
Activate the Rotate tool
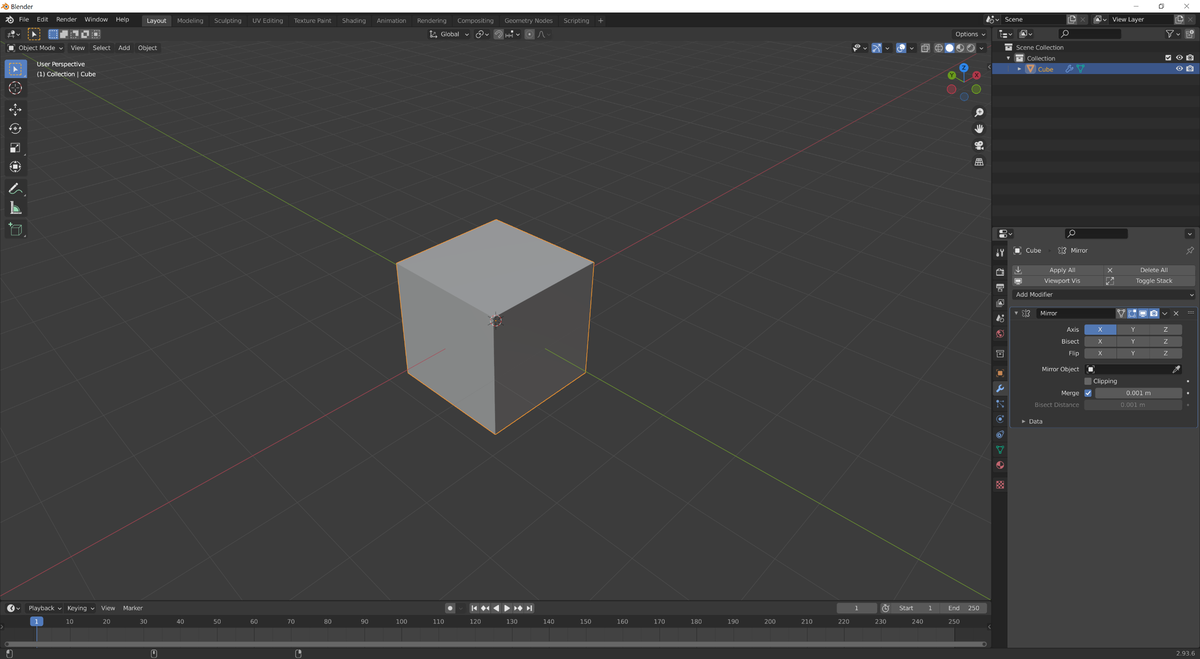15,129
